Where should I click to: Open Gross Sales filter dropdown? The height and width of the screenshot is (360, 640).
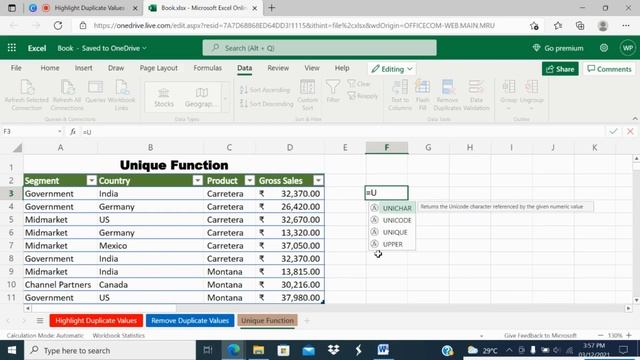point(318,180)
